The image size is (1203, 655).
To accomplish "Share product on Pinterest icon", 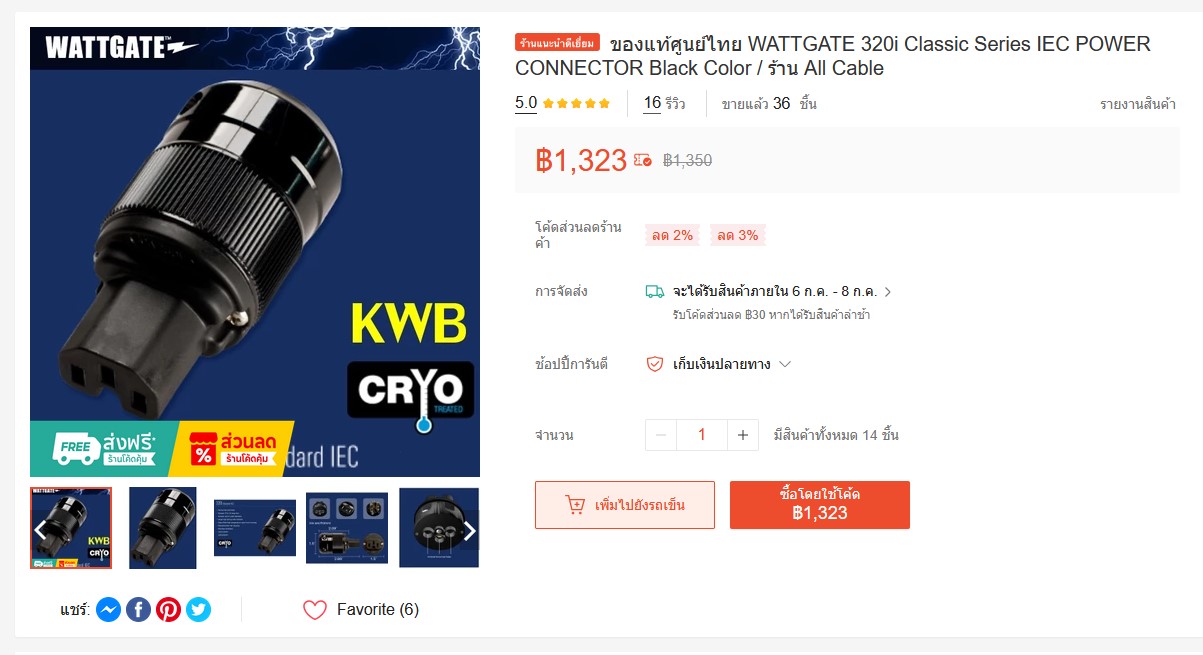I will [x=168, y=609].
